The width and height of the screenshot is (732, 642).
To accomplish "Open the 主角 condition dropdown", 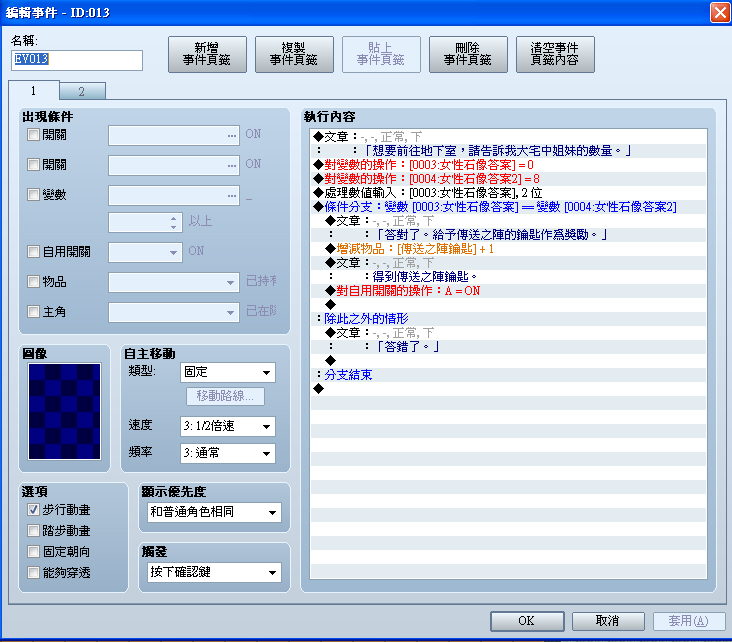I will (174, 312).
